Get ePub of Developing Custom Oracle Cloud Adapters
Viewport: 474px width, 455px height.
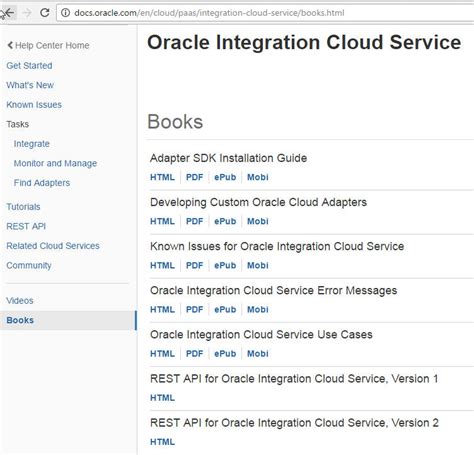[225, 221]
